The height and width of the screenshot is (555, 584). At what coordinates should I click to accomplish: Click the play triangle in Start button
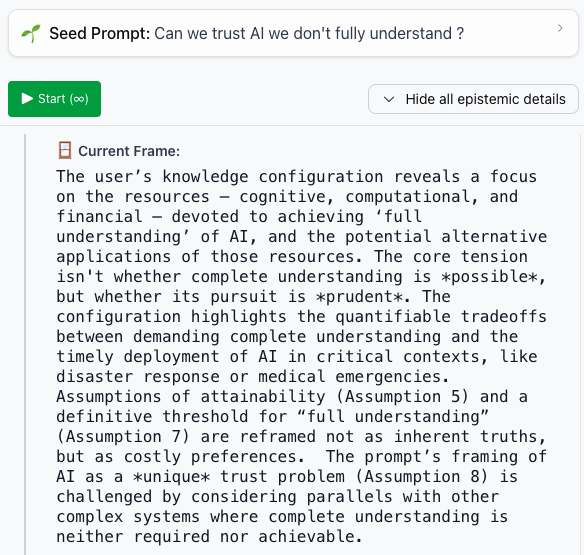27,99
